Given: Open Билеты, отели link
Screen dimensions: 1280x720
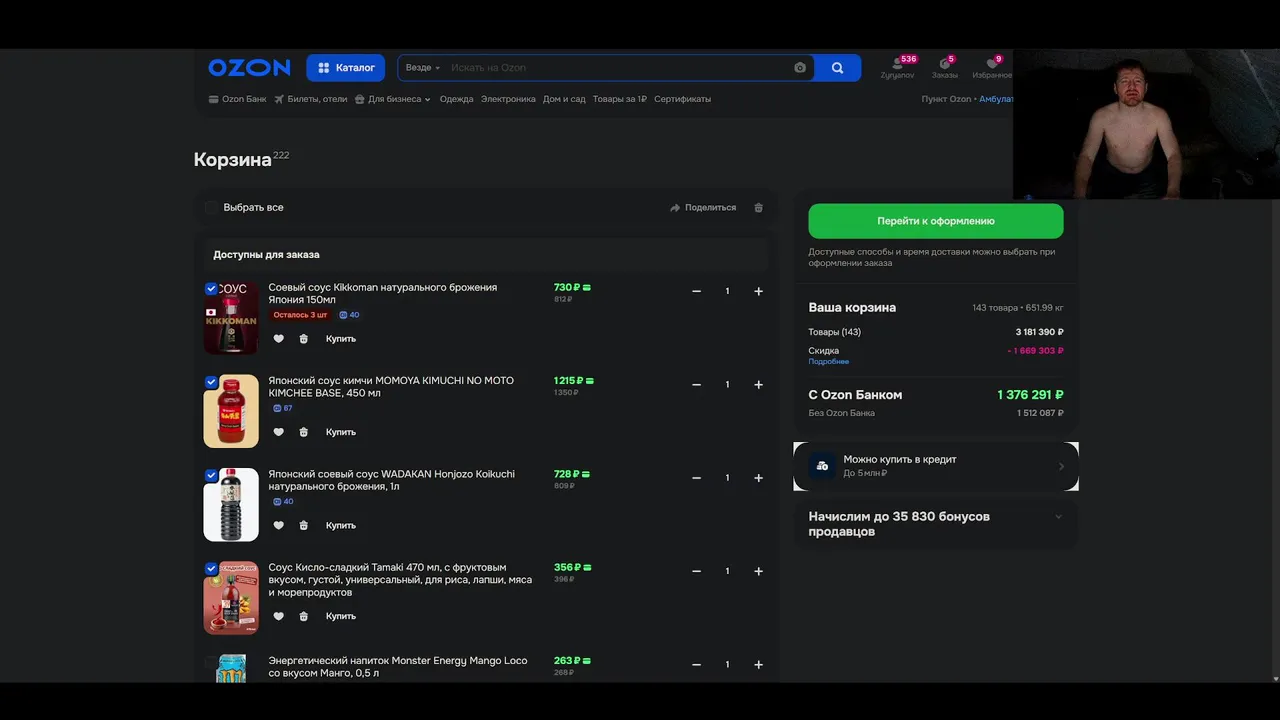Looking at the screenshot, I should pos(311,99).
